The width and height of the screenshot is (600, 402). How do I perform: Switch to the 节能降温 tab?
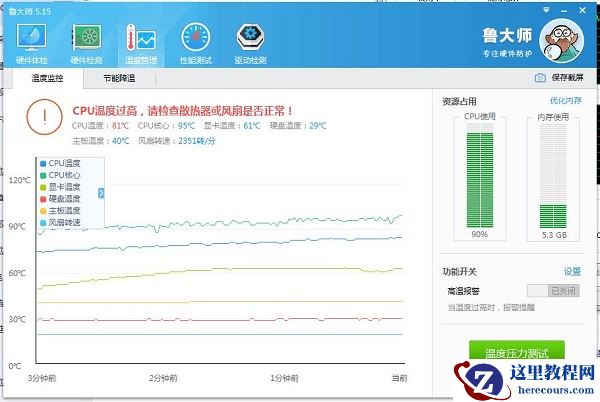pos(119,78)
